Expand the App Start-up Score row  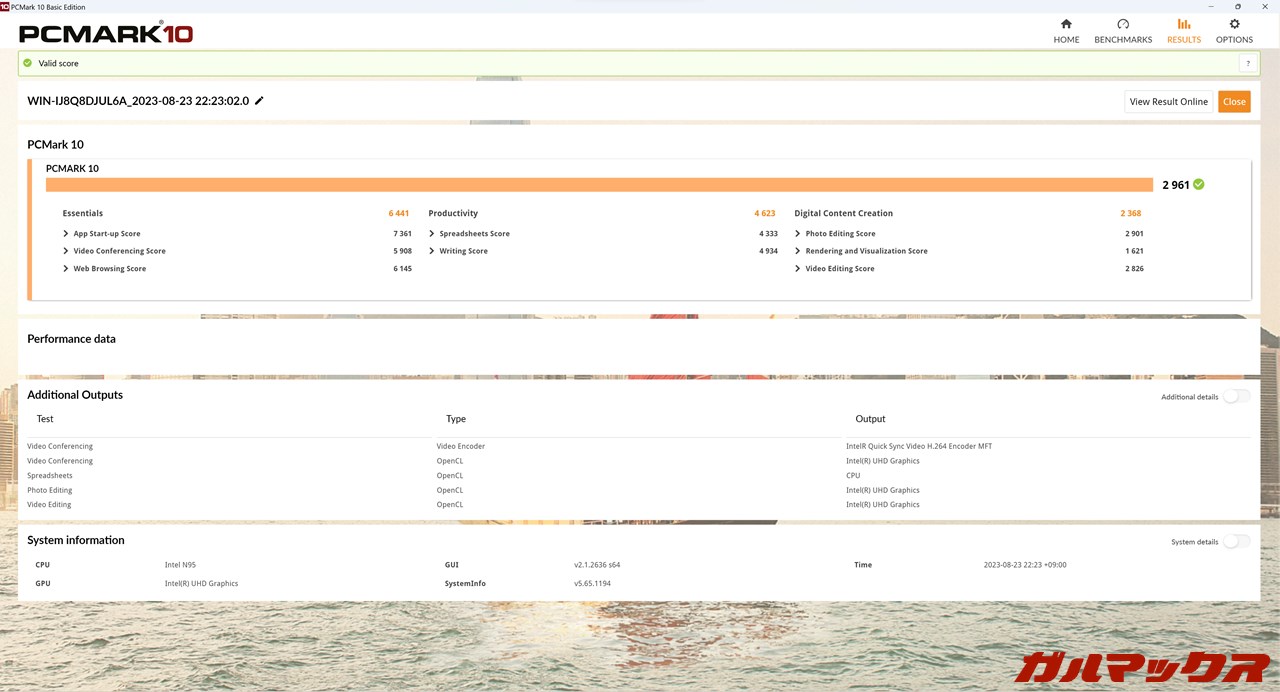tap(66, 234)
